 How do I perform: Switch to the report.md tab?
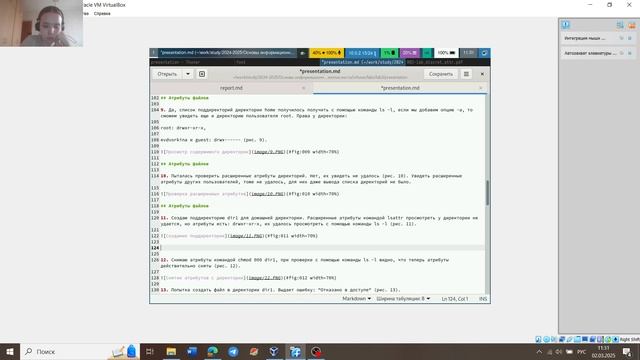[x=231, y=88]
